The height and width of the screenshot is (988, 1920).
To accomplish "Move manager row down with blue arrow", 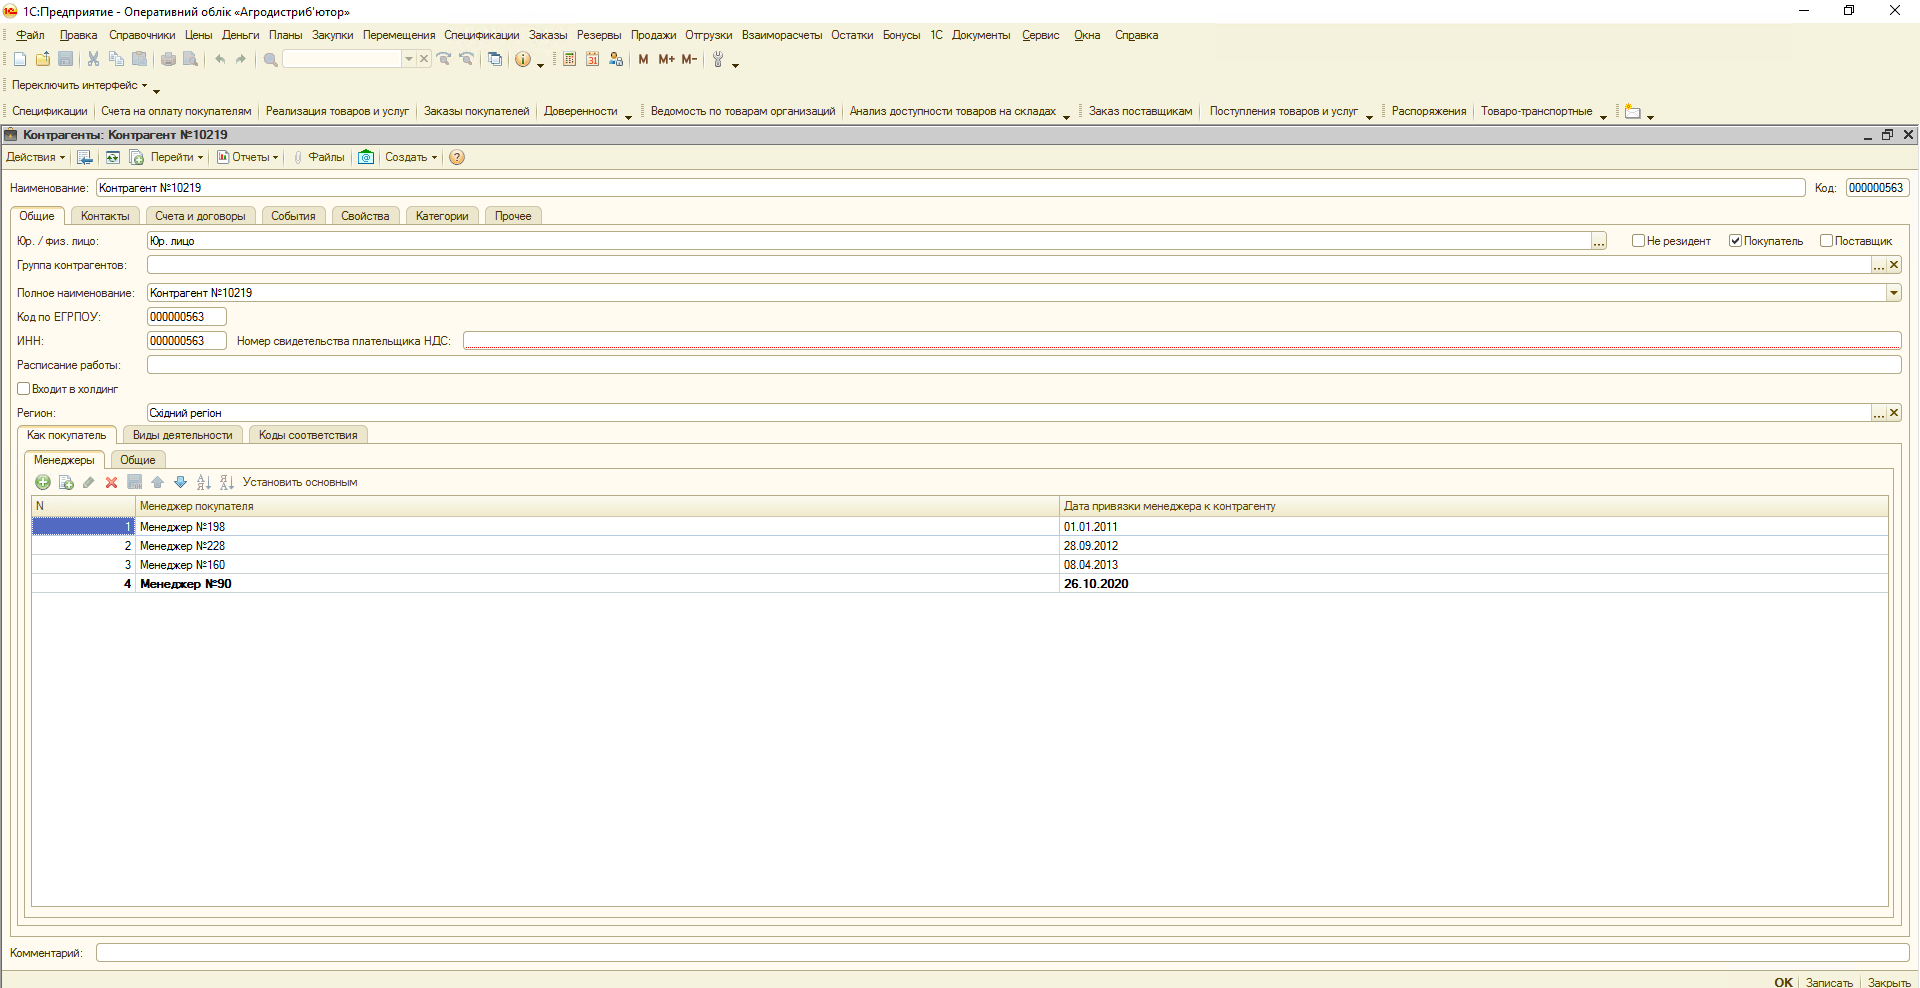I will point(180,482).
